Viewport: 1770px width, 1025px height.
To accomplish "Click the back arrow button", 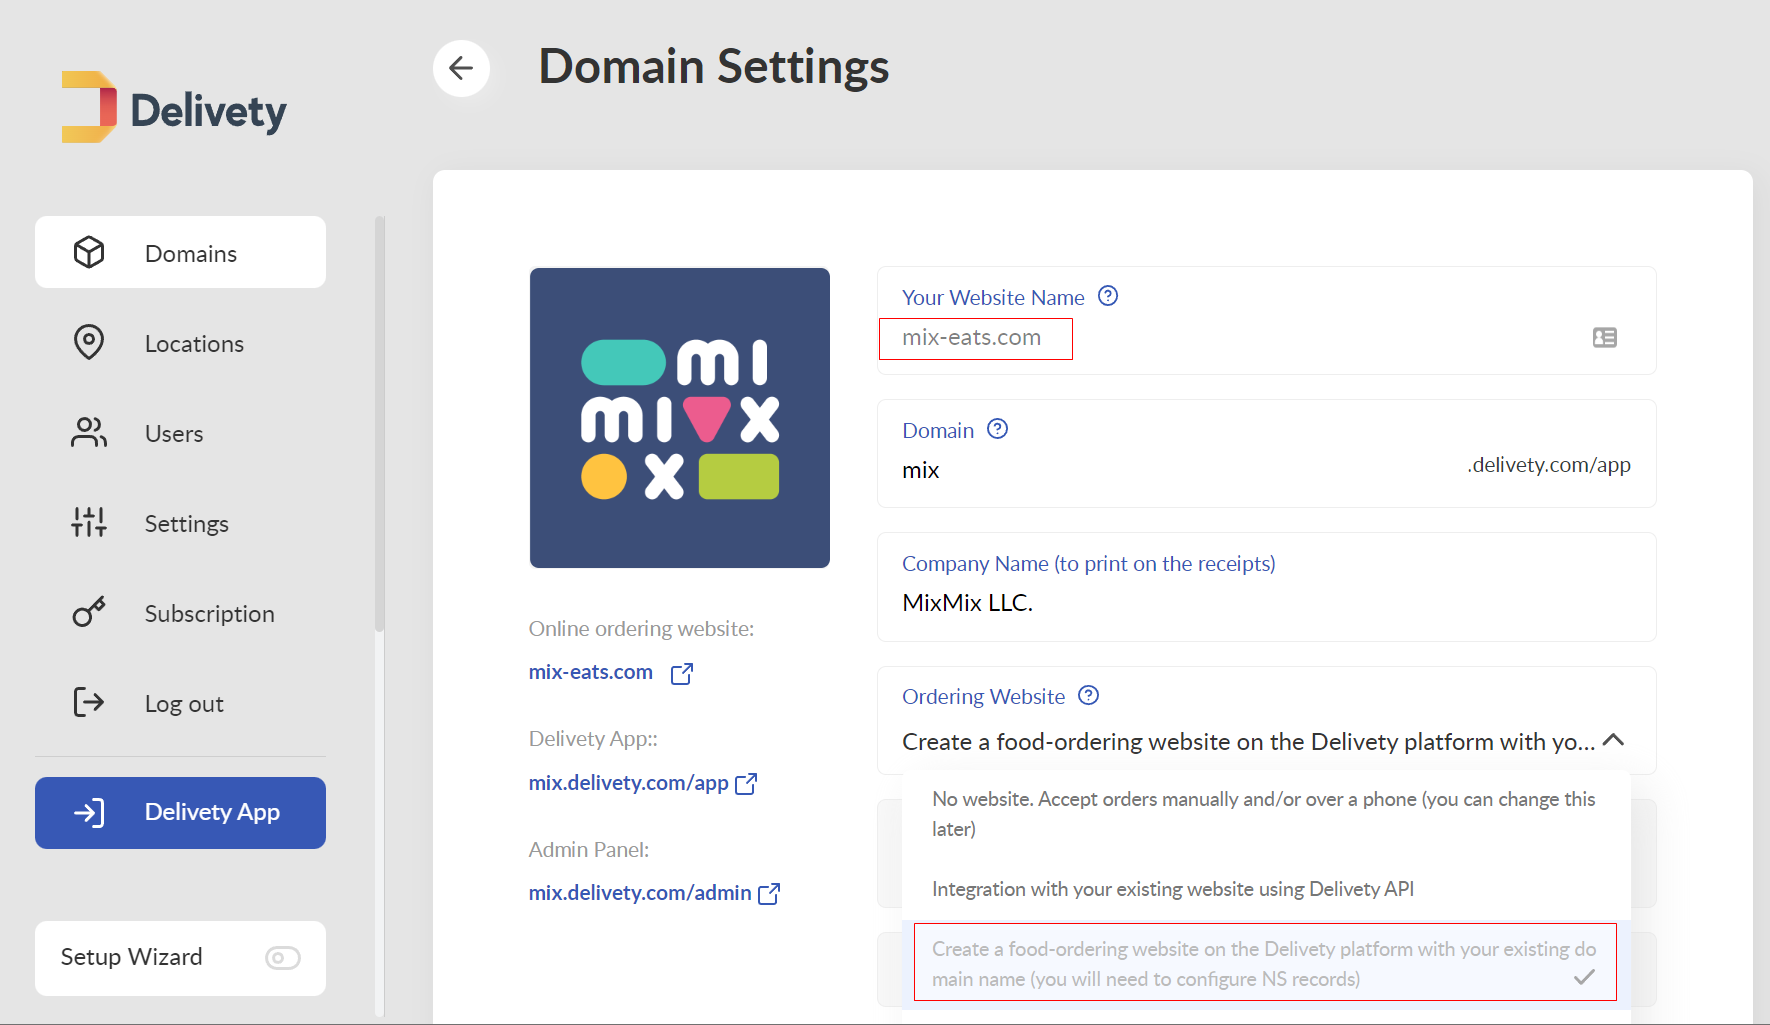I will tap(461, 68).
